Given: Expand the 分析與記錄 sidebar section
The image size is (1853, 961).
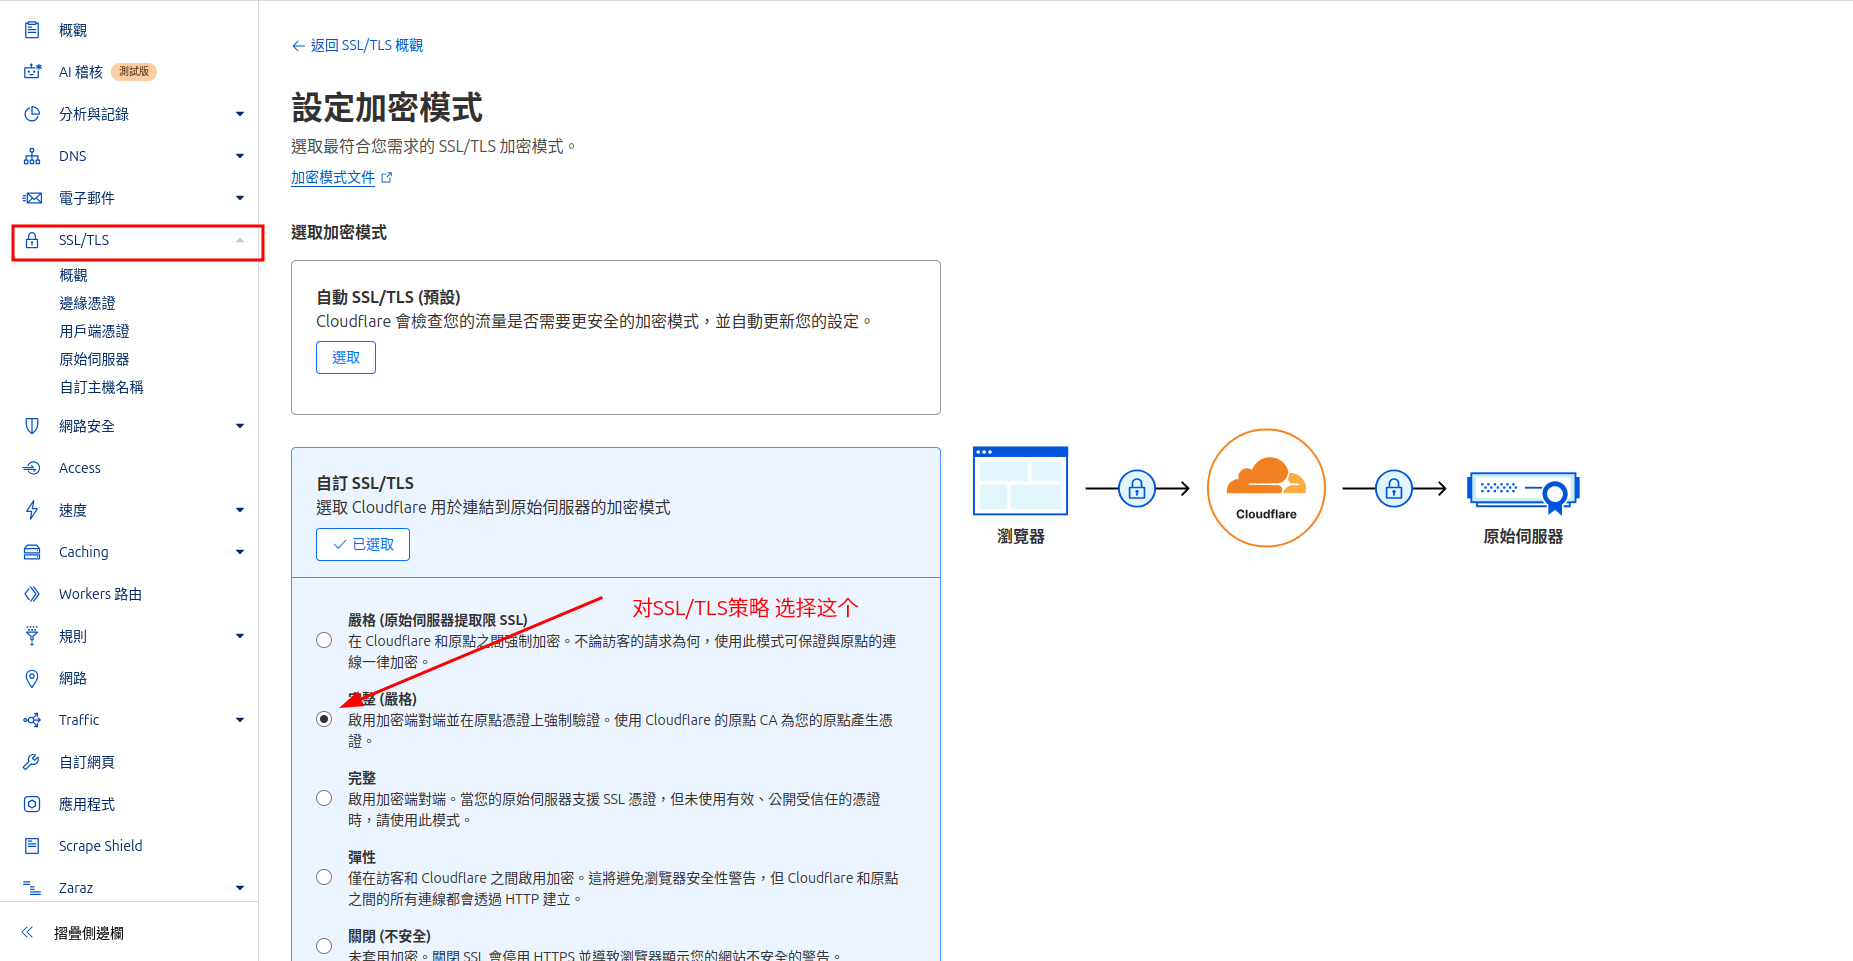Looking at the screenshot, I should pos(239,114).
